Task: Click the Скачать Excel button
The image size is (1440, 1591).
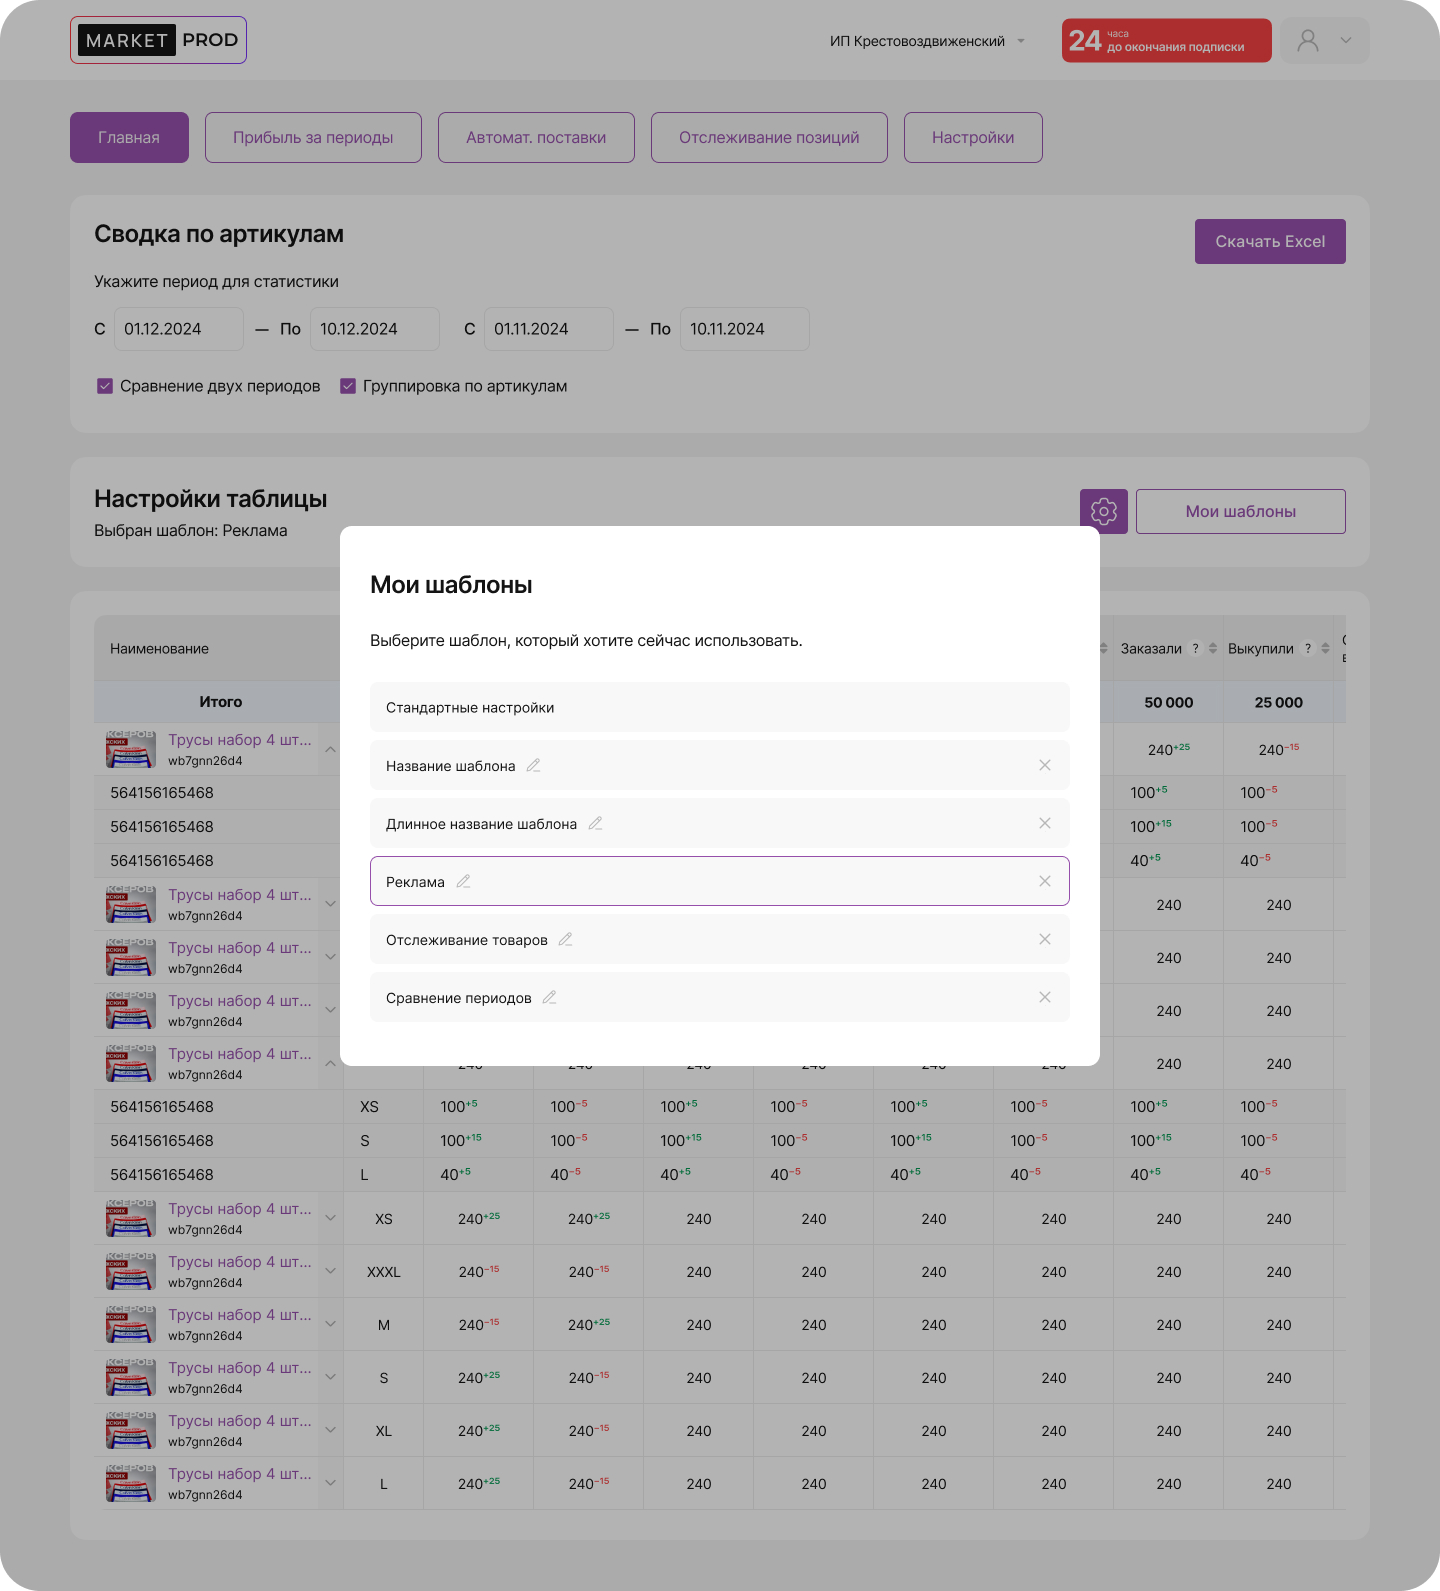Action: (x=1269, y=241)
